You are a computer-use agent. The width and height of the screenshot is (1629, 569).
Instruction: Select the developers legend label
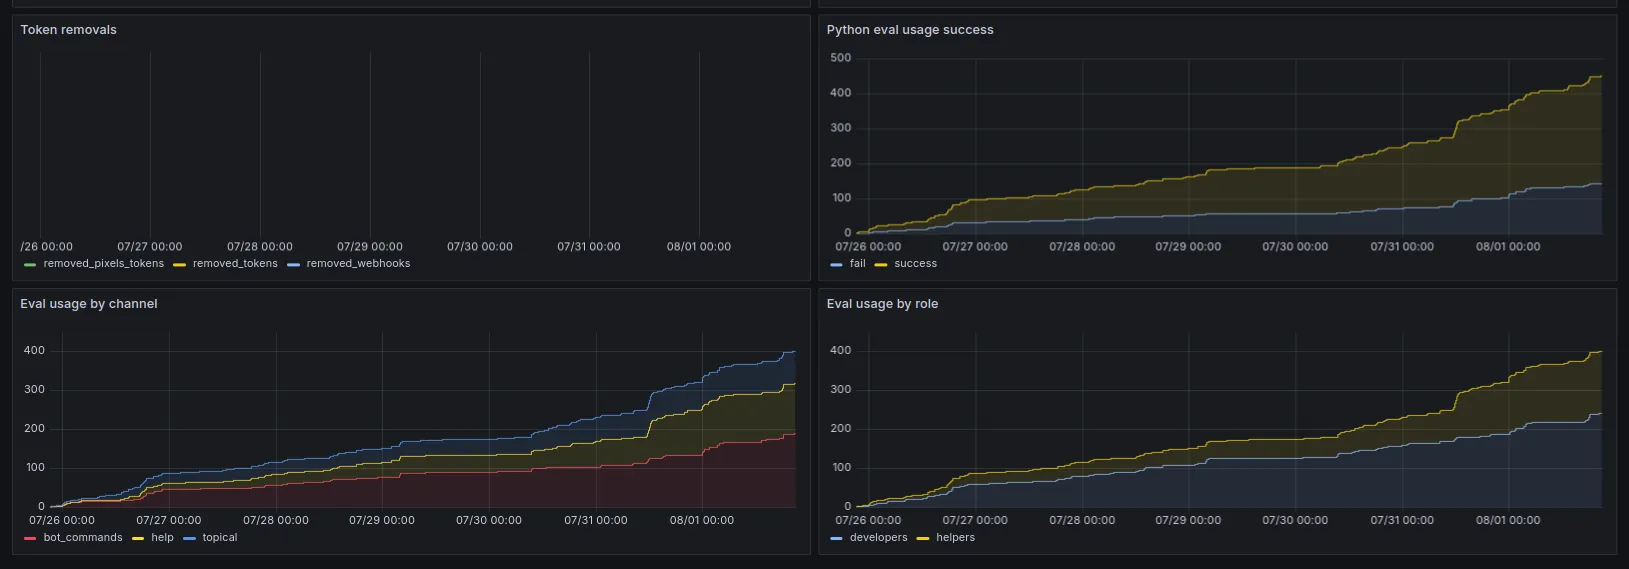878,538
